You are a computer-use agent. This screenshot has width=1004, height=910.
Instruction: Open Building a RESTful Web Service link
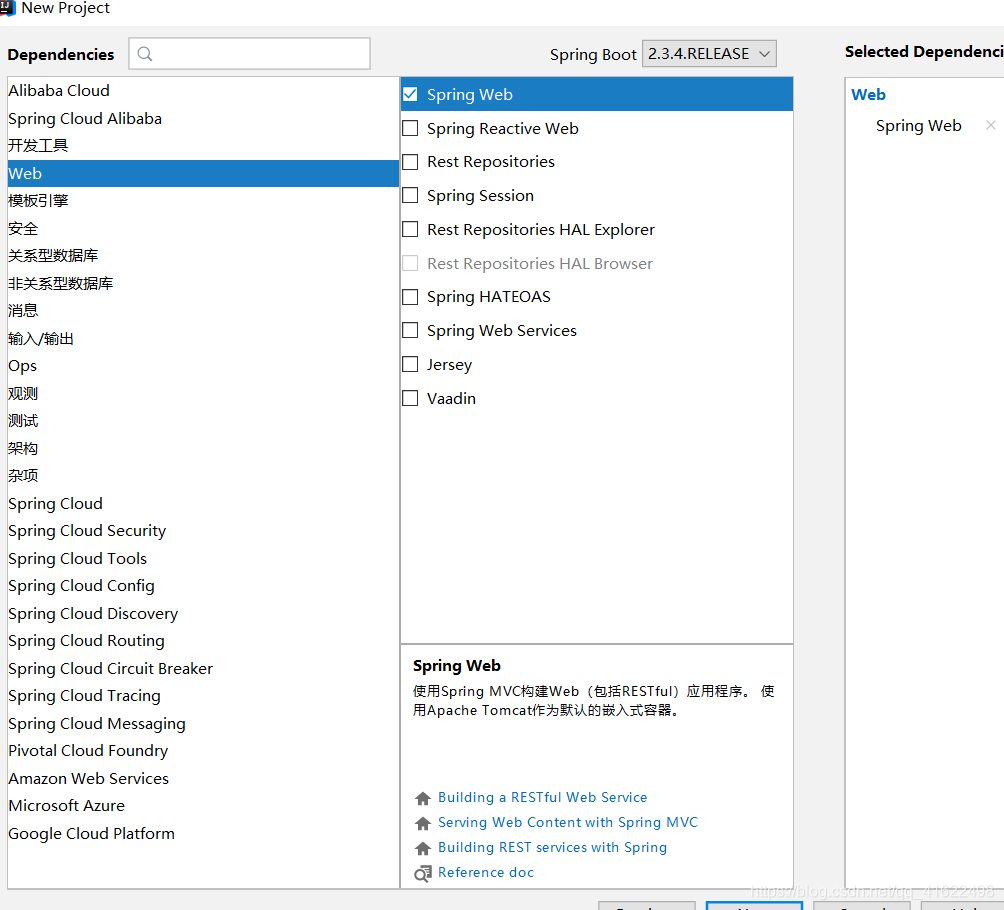coord(542,797)
